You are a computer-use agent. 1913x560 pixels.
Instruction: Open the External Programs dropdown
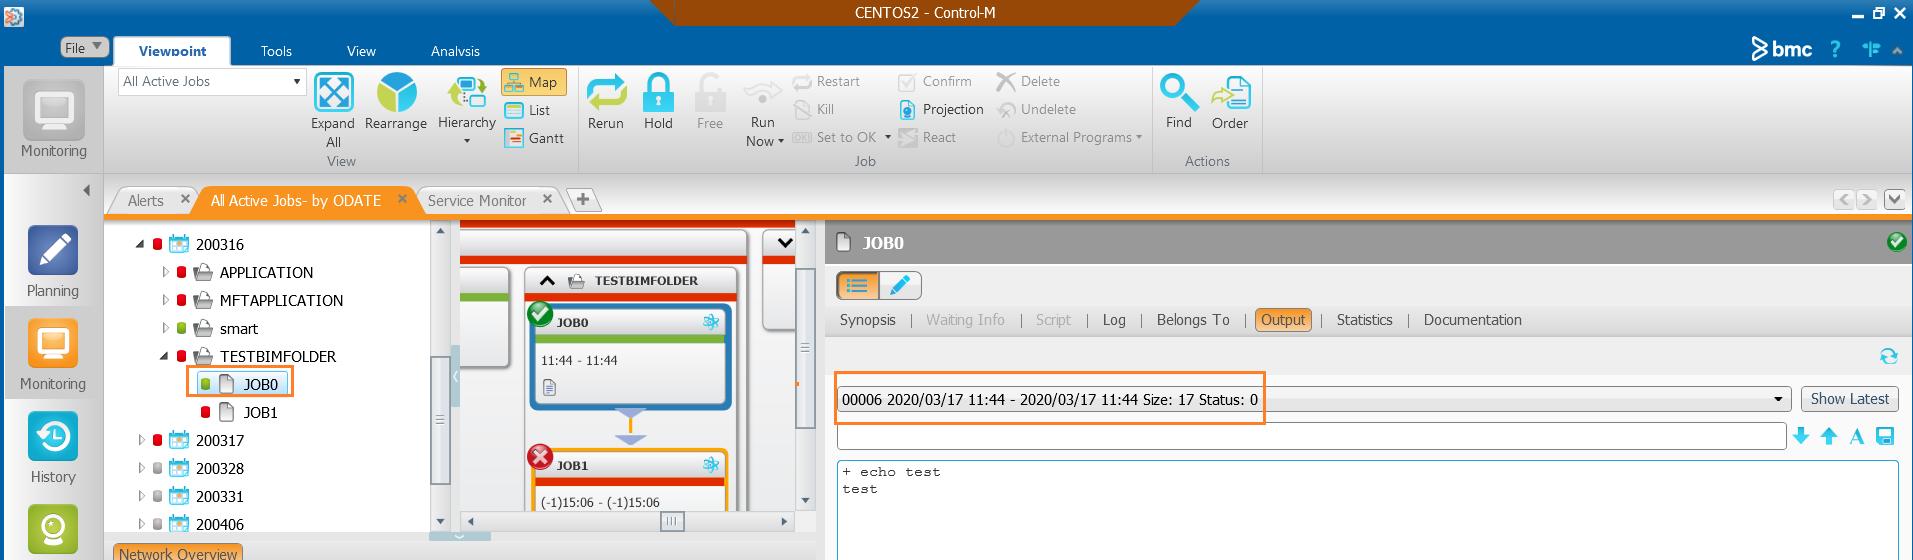click(x=1070, y=138)
